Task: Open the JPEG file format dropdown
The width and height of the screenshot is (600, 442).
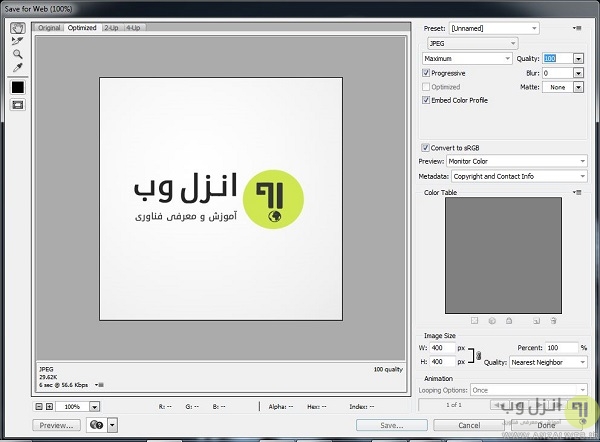Action: point(470,44)
